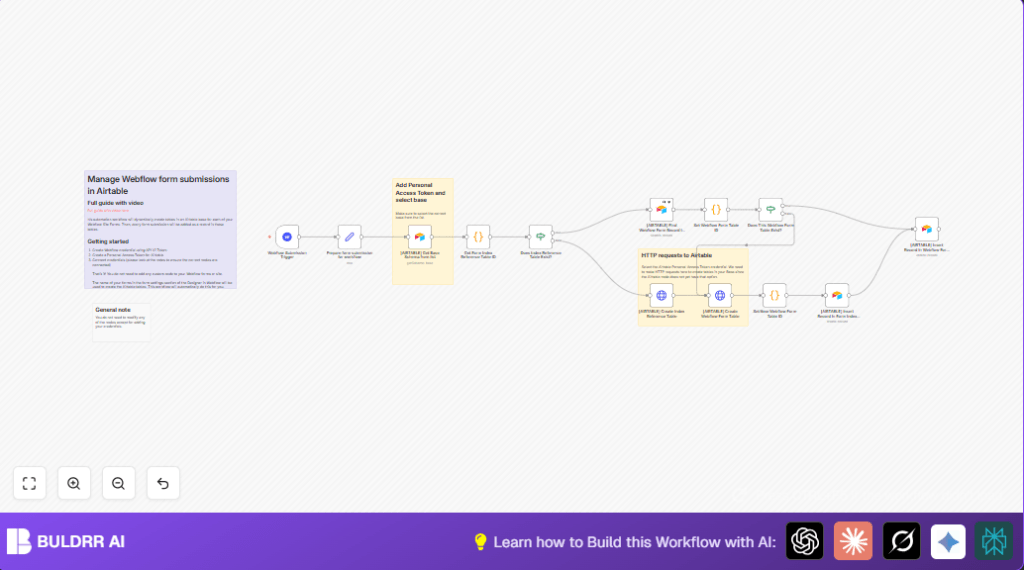This screenshot has width=1024, height=570.
Task: Select the Create Webflow Form Table HTTP node
Action: coord(720,295)
